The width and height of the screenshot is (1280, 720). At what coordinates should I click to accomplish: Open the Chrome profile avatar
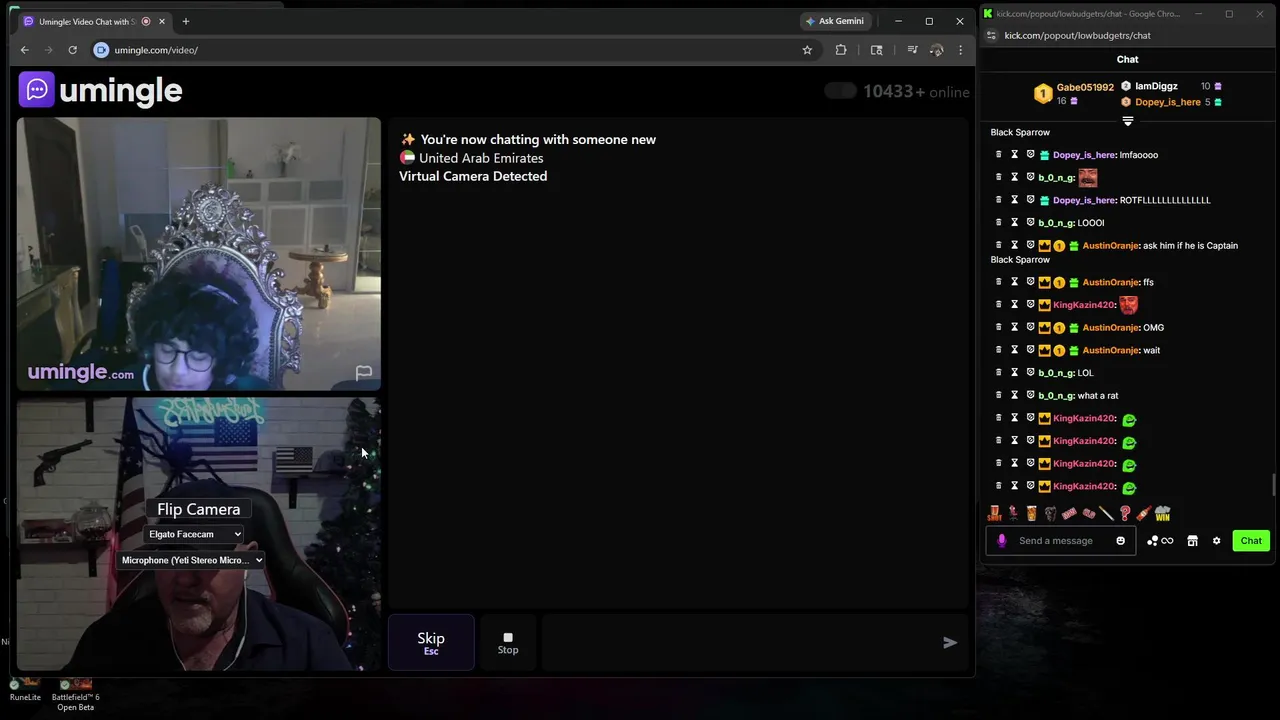[936, 50]
